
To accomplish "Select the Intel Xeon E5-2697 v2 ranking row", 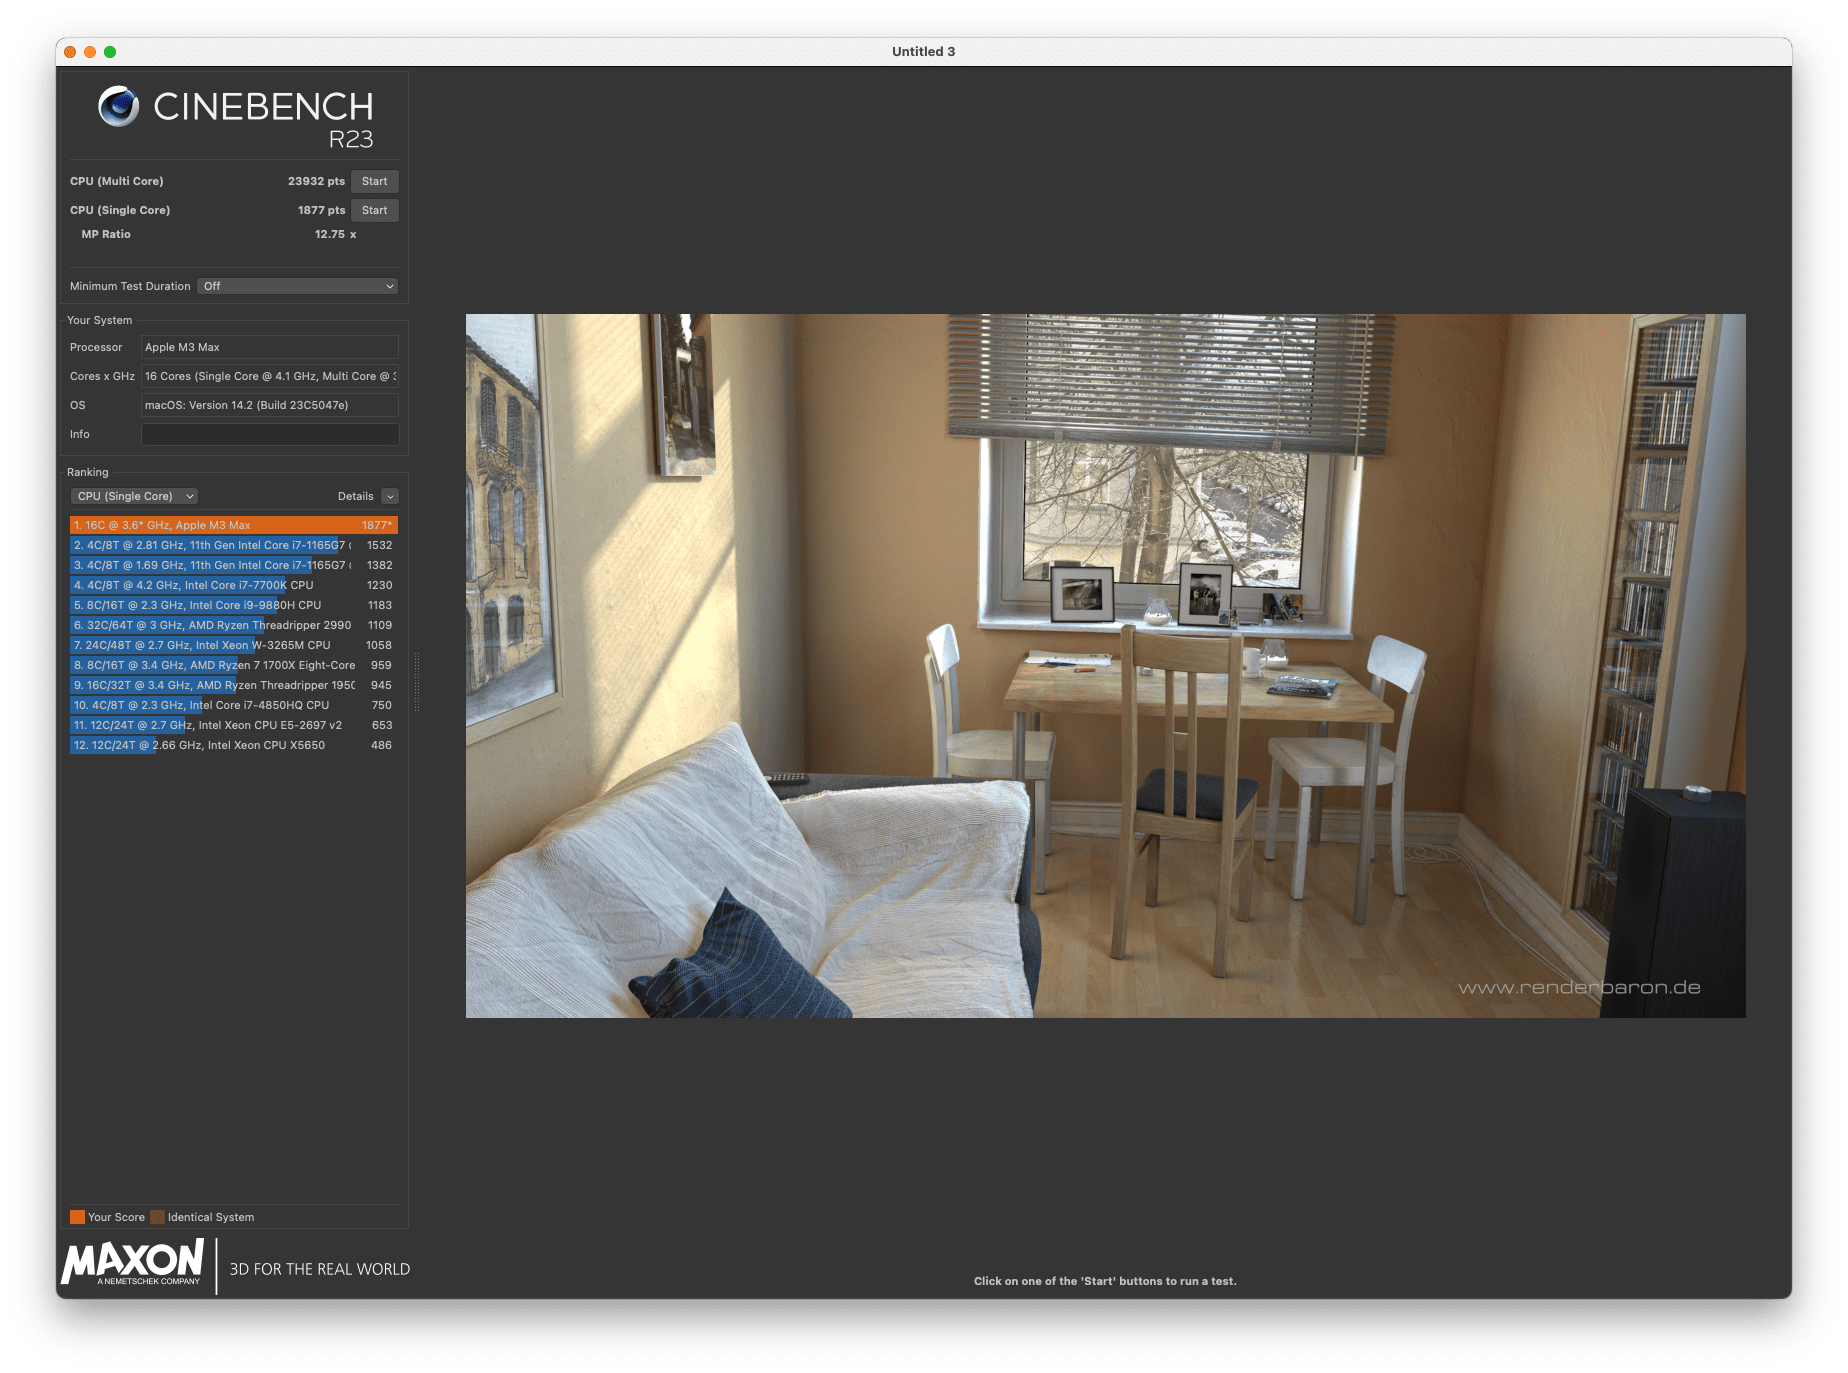I will 234,725.
